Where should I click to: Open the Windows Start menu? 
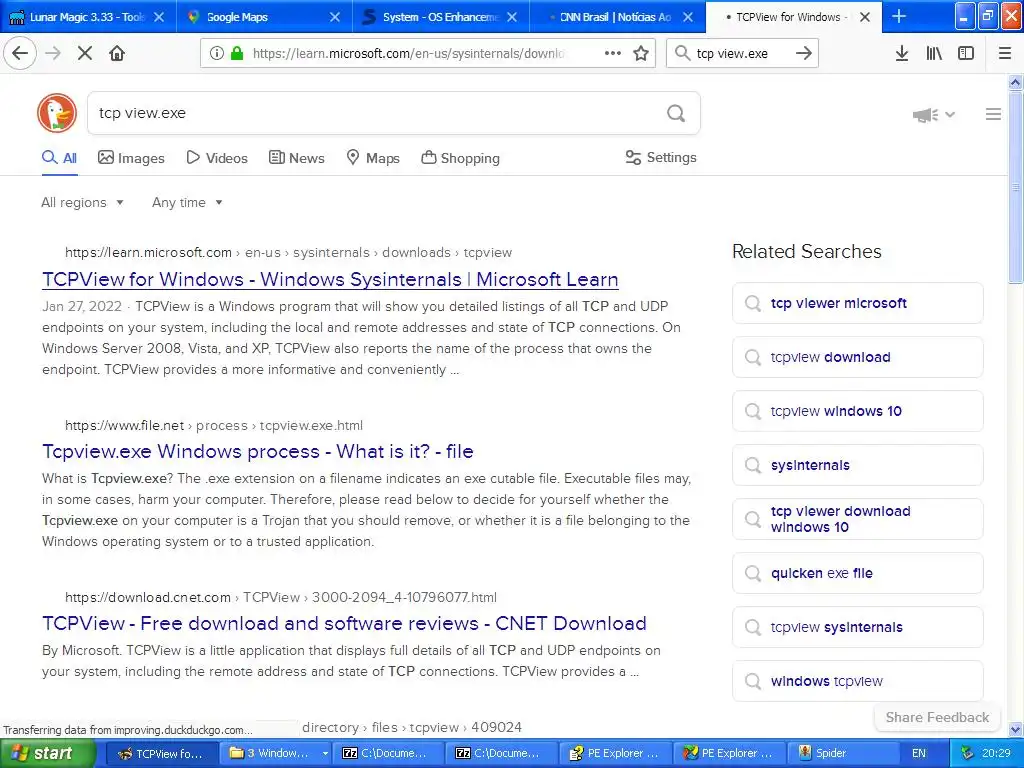pos(48,754)
